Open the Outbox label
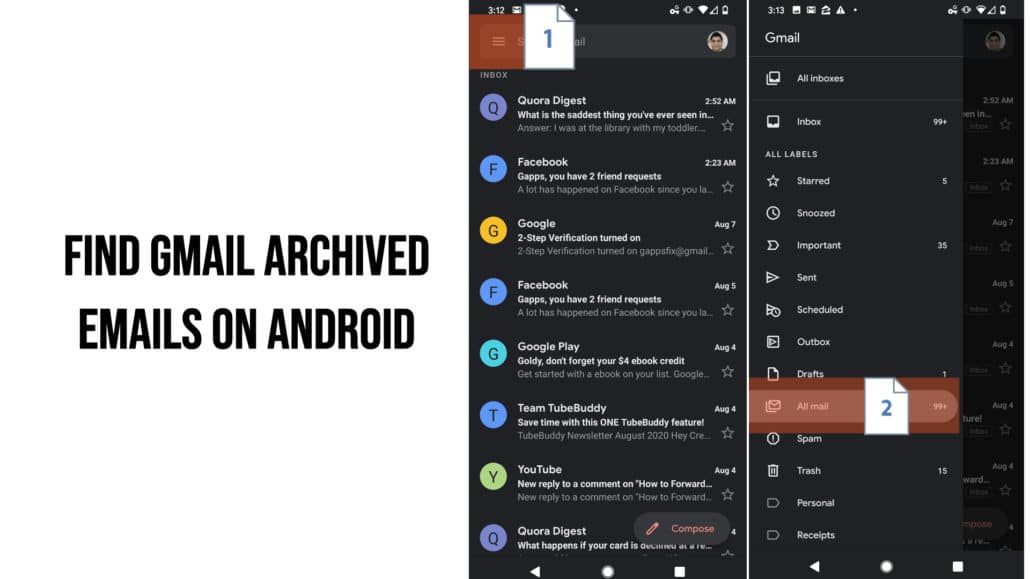Screen dimensions: 1030x579 click(x=855, y=342)
